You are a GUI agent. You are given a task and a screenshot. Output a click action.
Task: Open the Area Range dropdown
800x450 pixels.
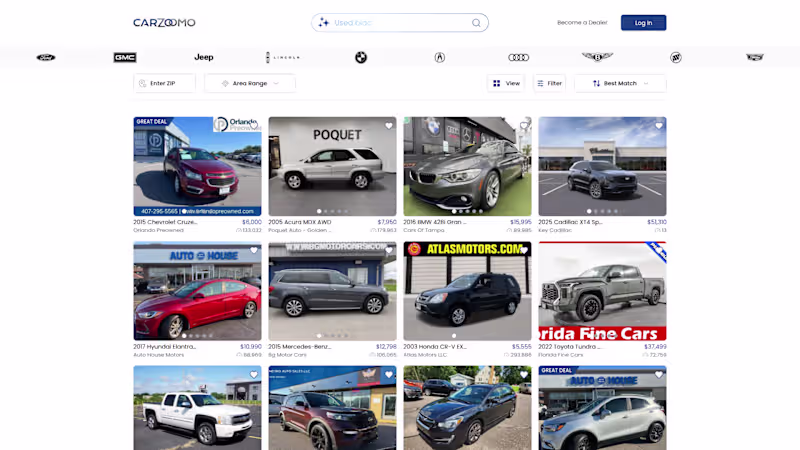(x=250, y=83)
